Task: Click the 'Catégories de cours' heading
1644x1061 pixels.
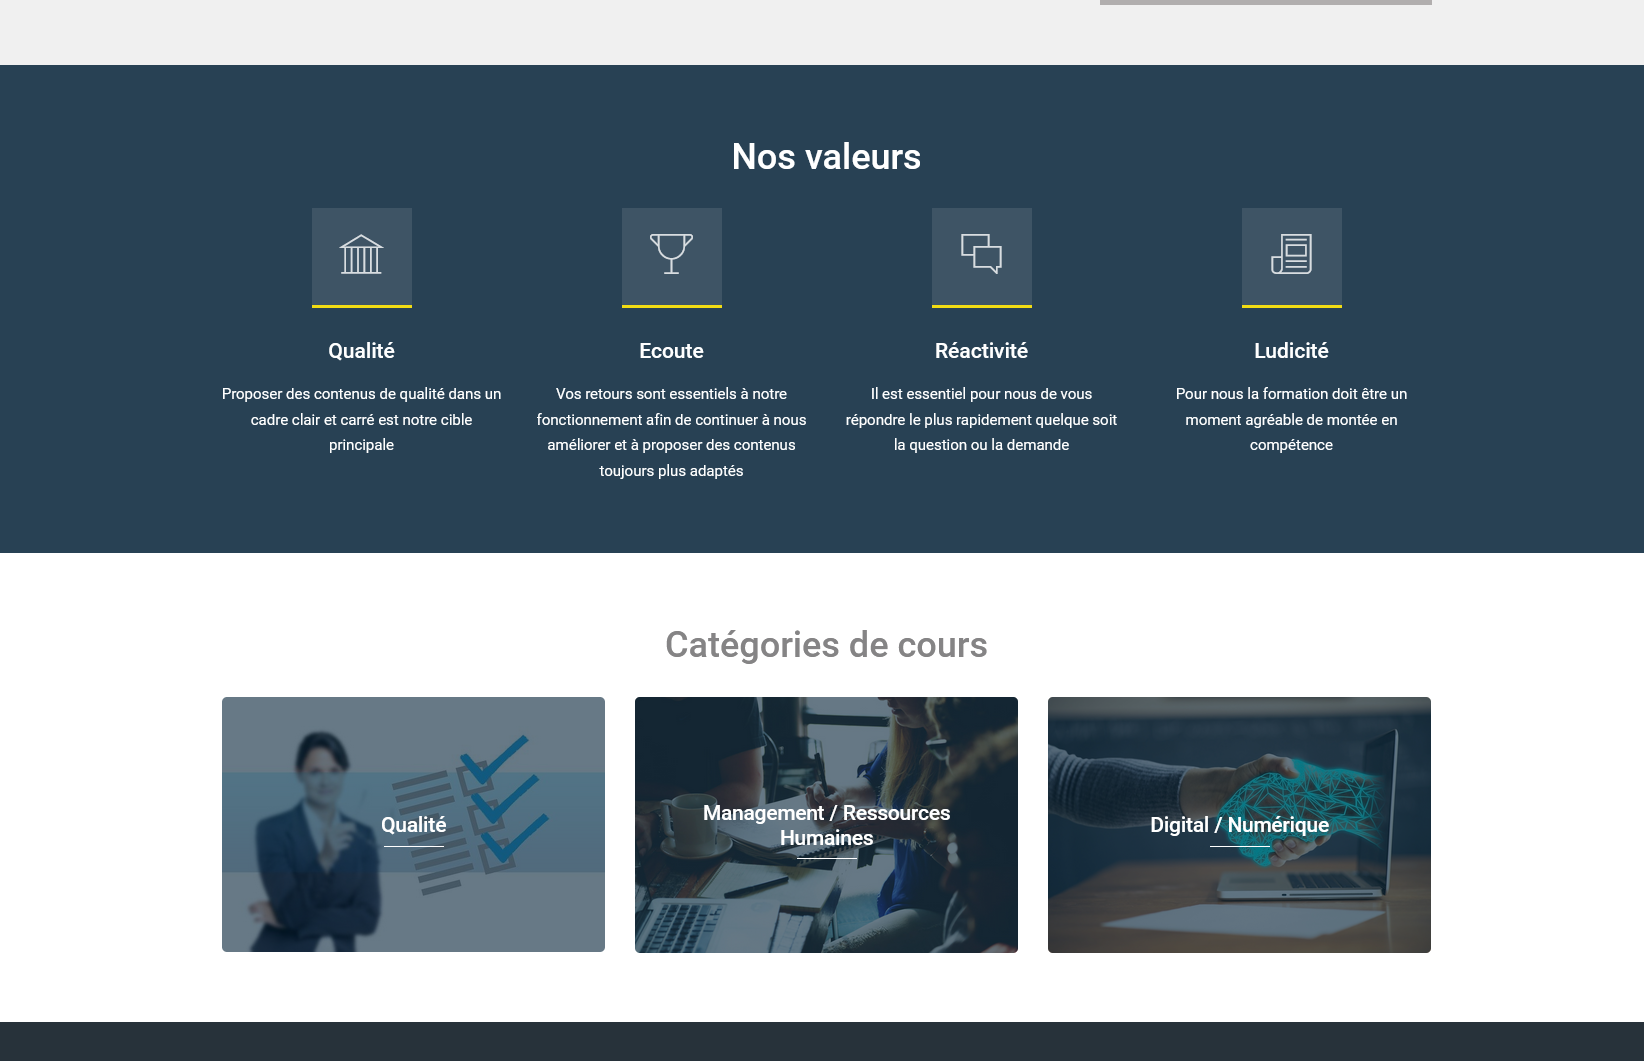Action: pos(826,645)
